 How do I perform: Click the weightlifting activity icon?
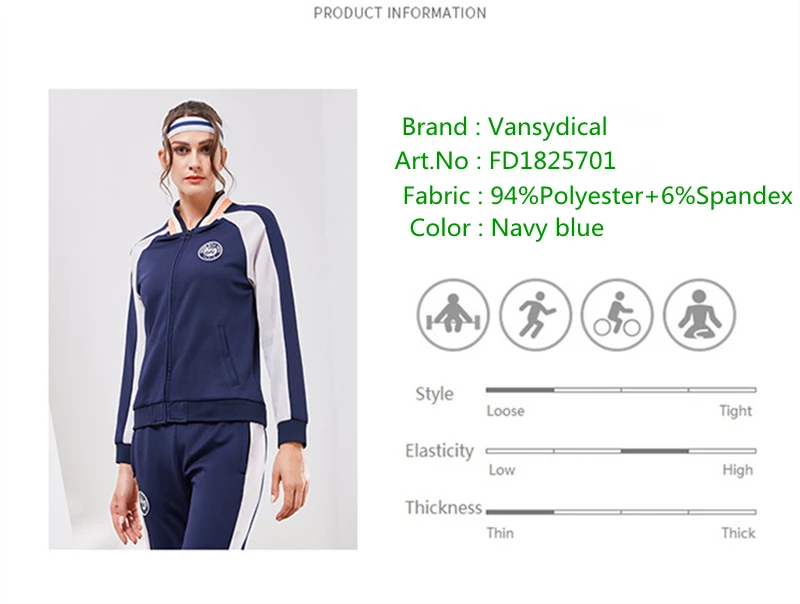coord(453,315)
